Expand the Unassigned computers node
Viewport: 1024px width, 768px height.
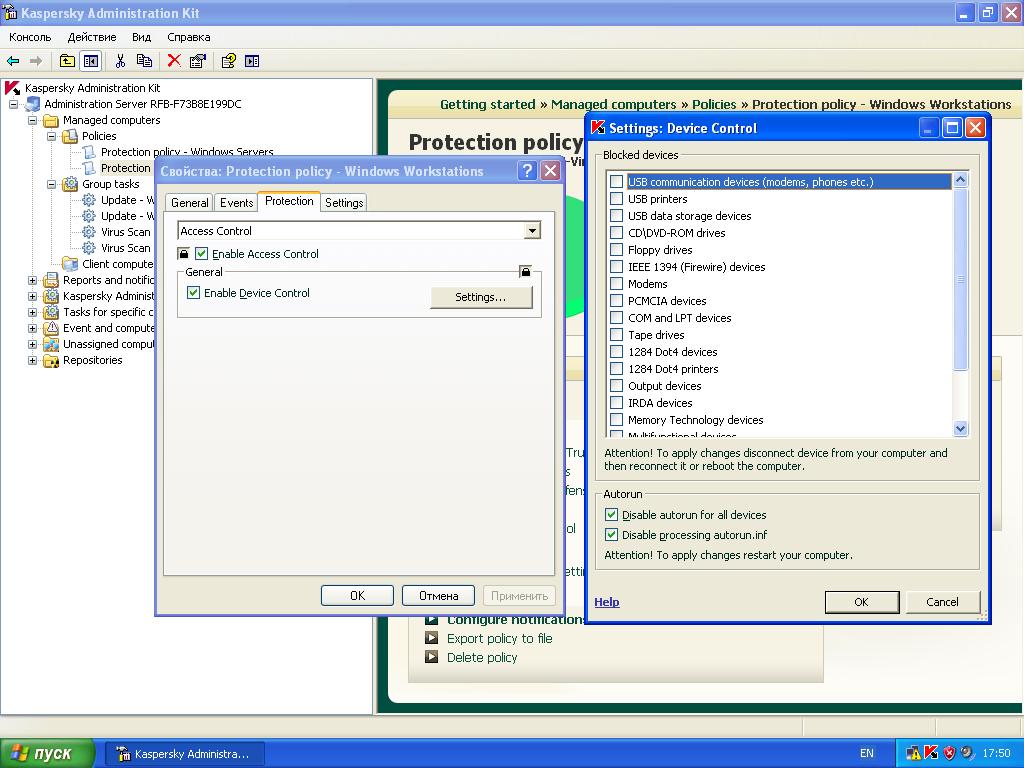[32, 344]
